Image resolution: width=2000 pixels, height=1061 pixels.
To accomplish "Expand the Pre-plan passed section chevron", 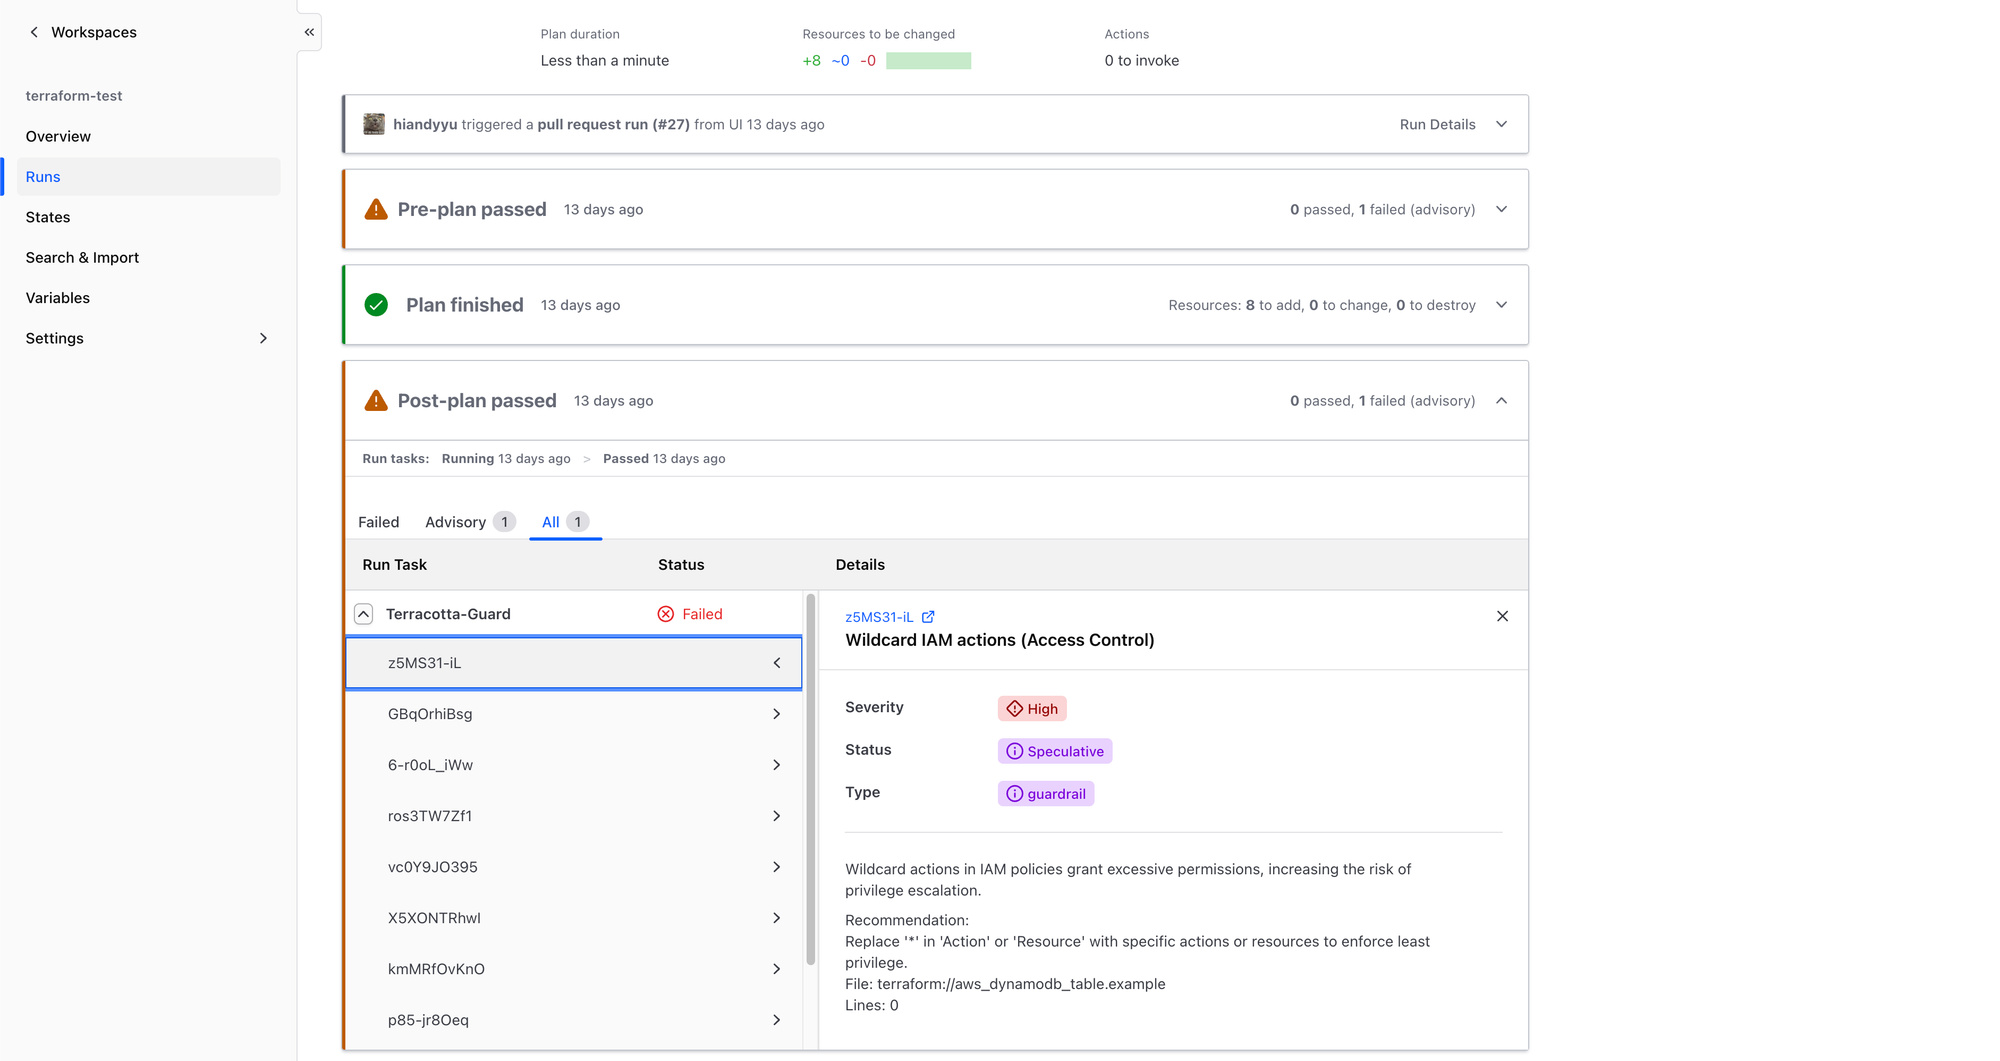I will (1501, 209).
